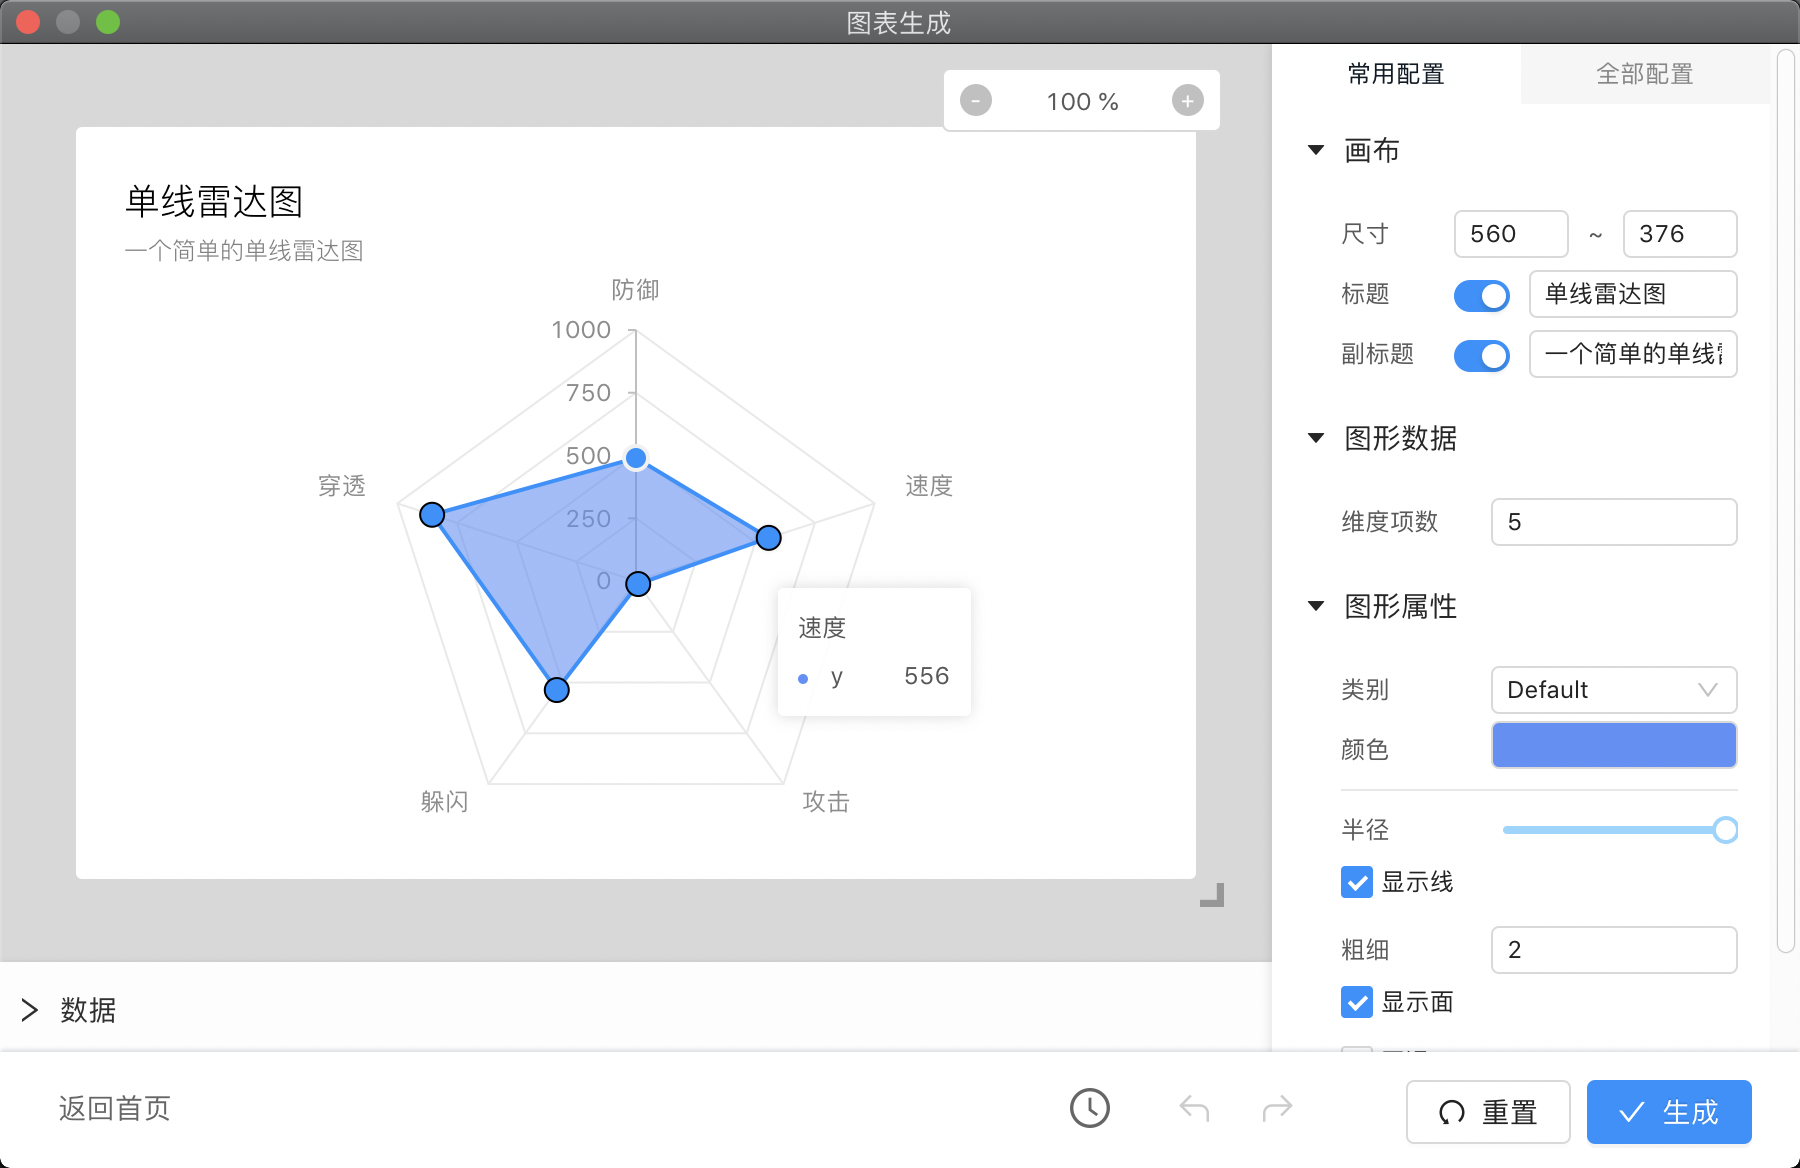Screen dimensions: 1800x1168
Task: Click the undo arrow icon
Action: 1194,1108
